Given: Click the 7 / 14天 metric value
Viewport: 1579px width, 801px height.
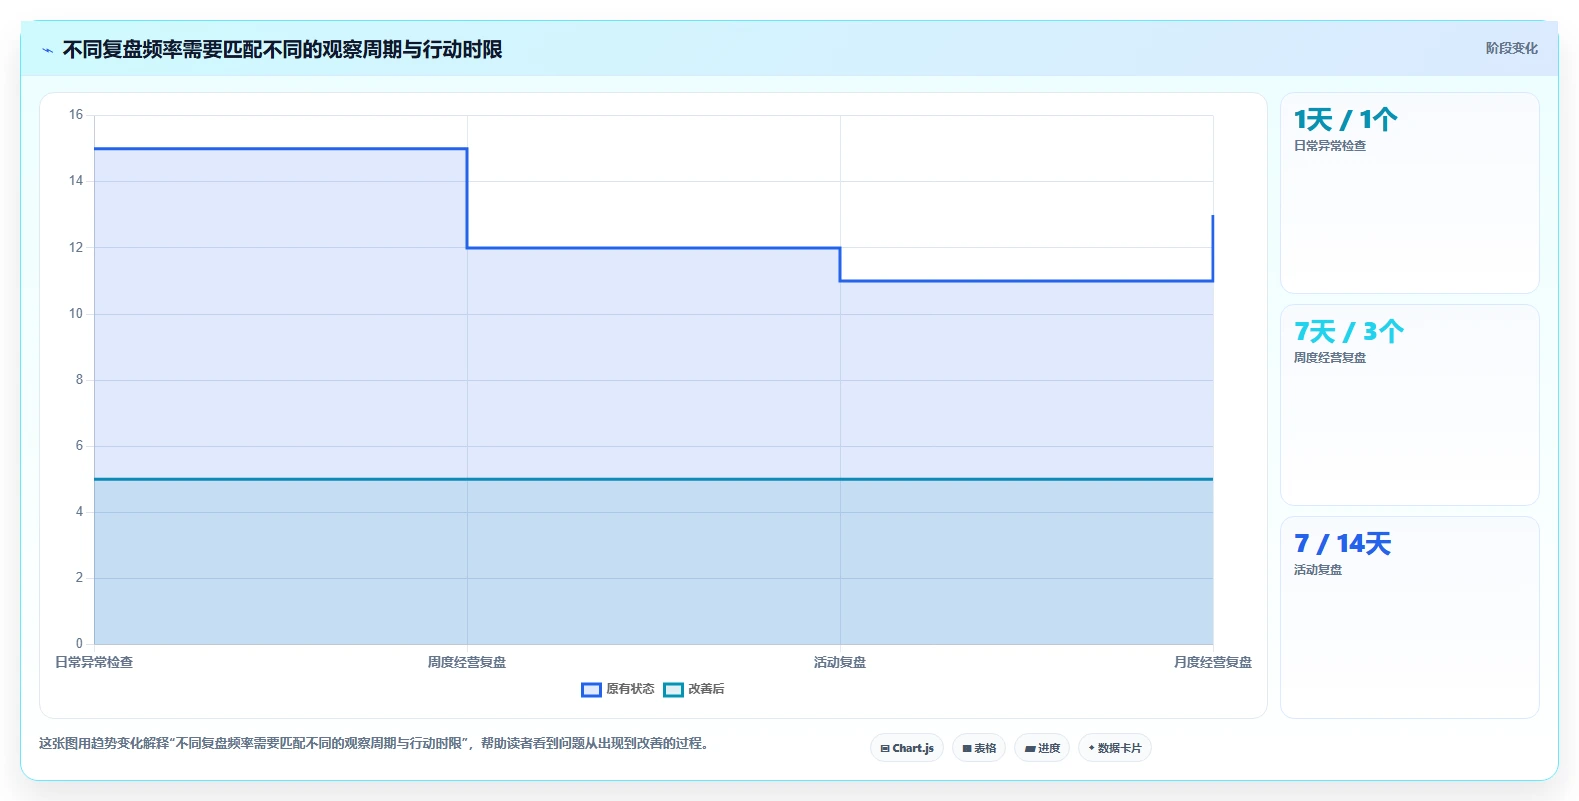Looking at the screenshot, I should pyautogui.click(x=1342, y=544).
